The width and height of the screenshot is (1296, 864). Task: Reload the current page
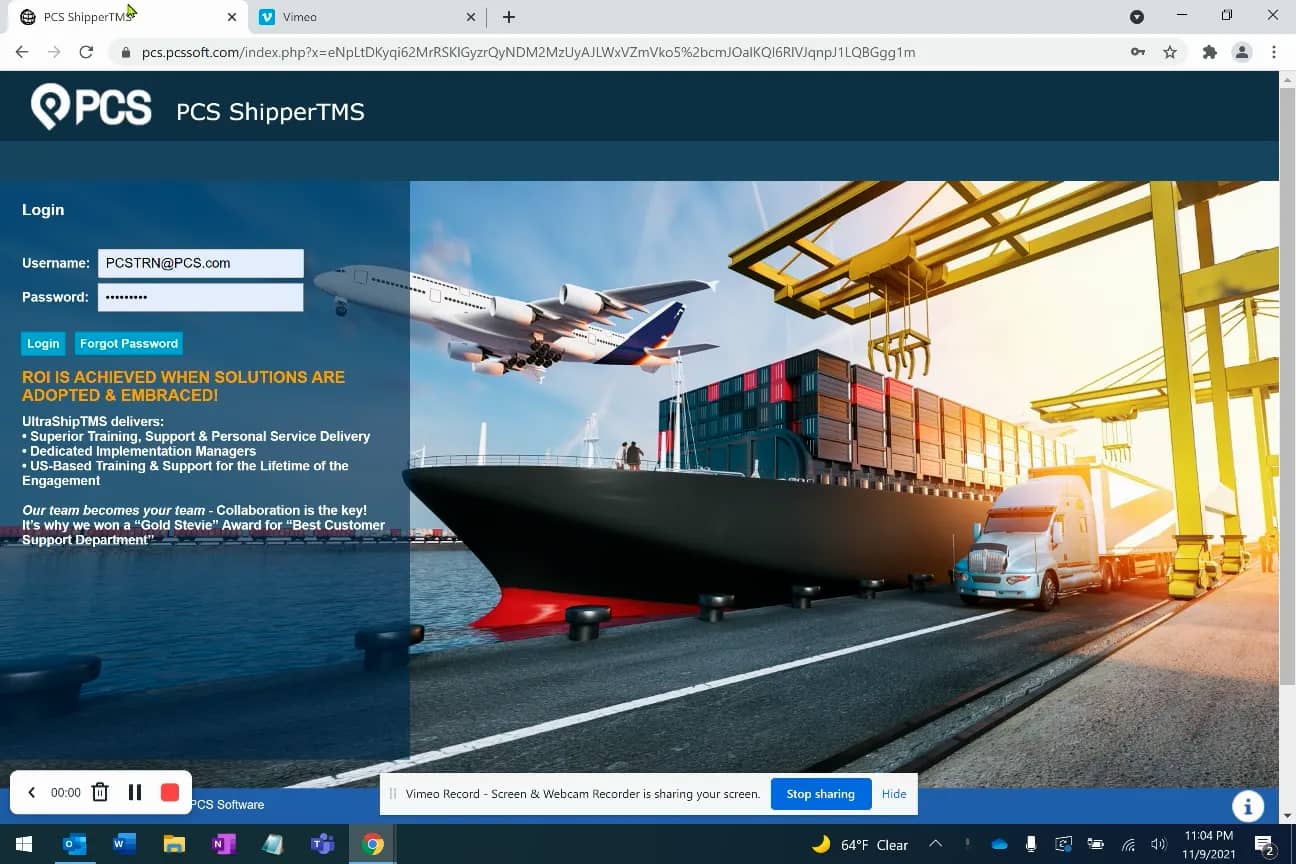click(x=86, y=52)
